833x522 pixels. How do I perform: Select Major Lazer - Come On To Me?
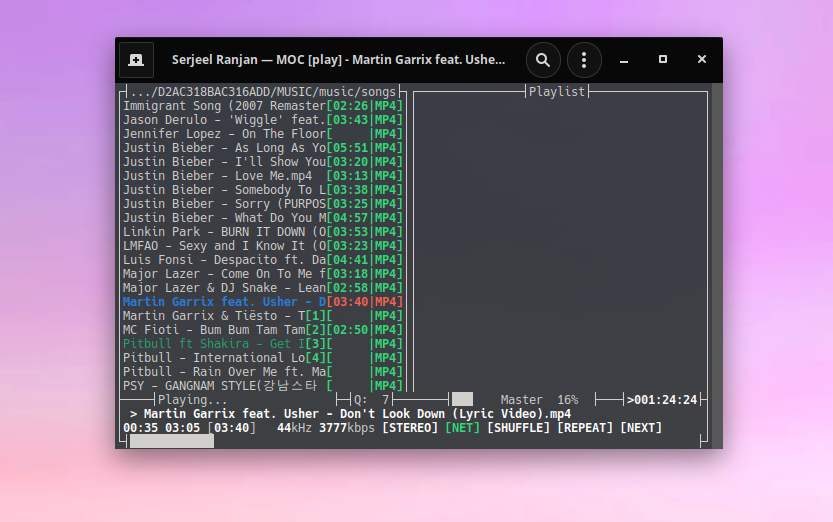pyautogui.click(x=262, y=274)
